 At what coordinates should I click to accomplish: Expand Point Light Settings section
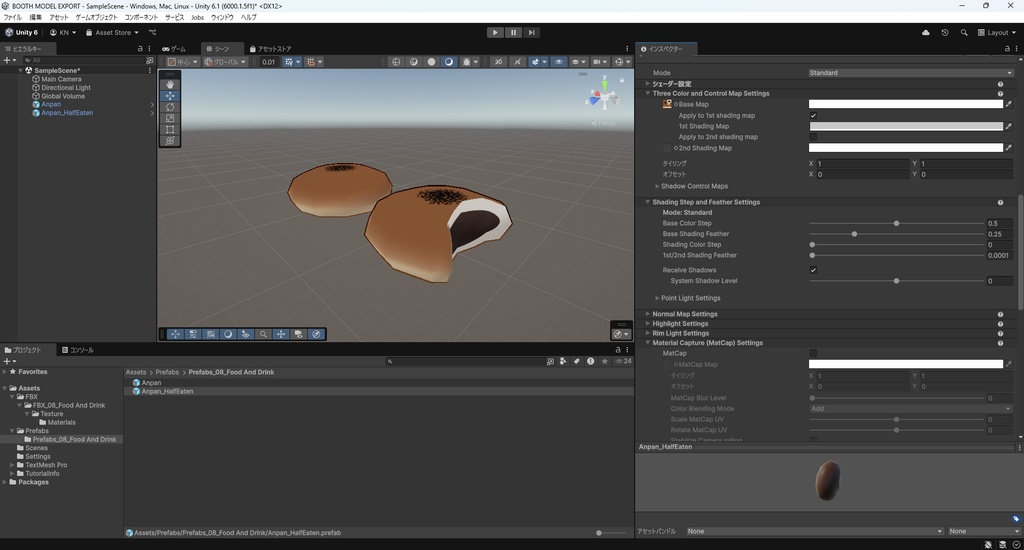(x=657, y=299)
